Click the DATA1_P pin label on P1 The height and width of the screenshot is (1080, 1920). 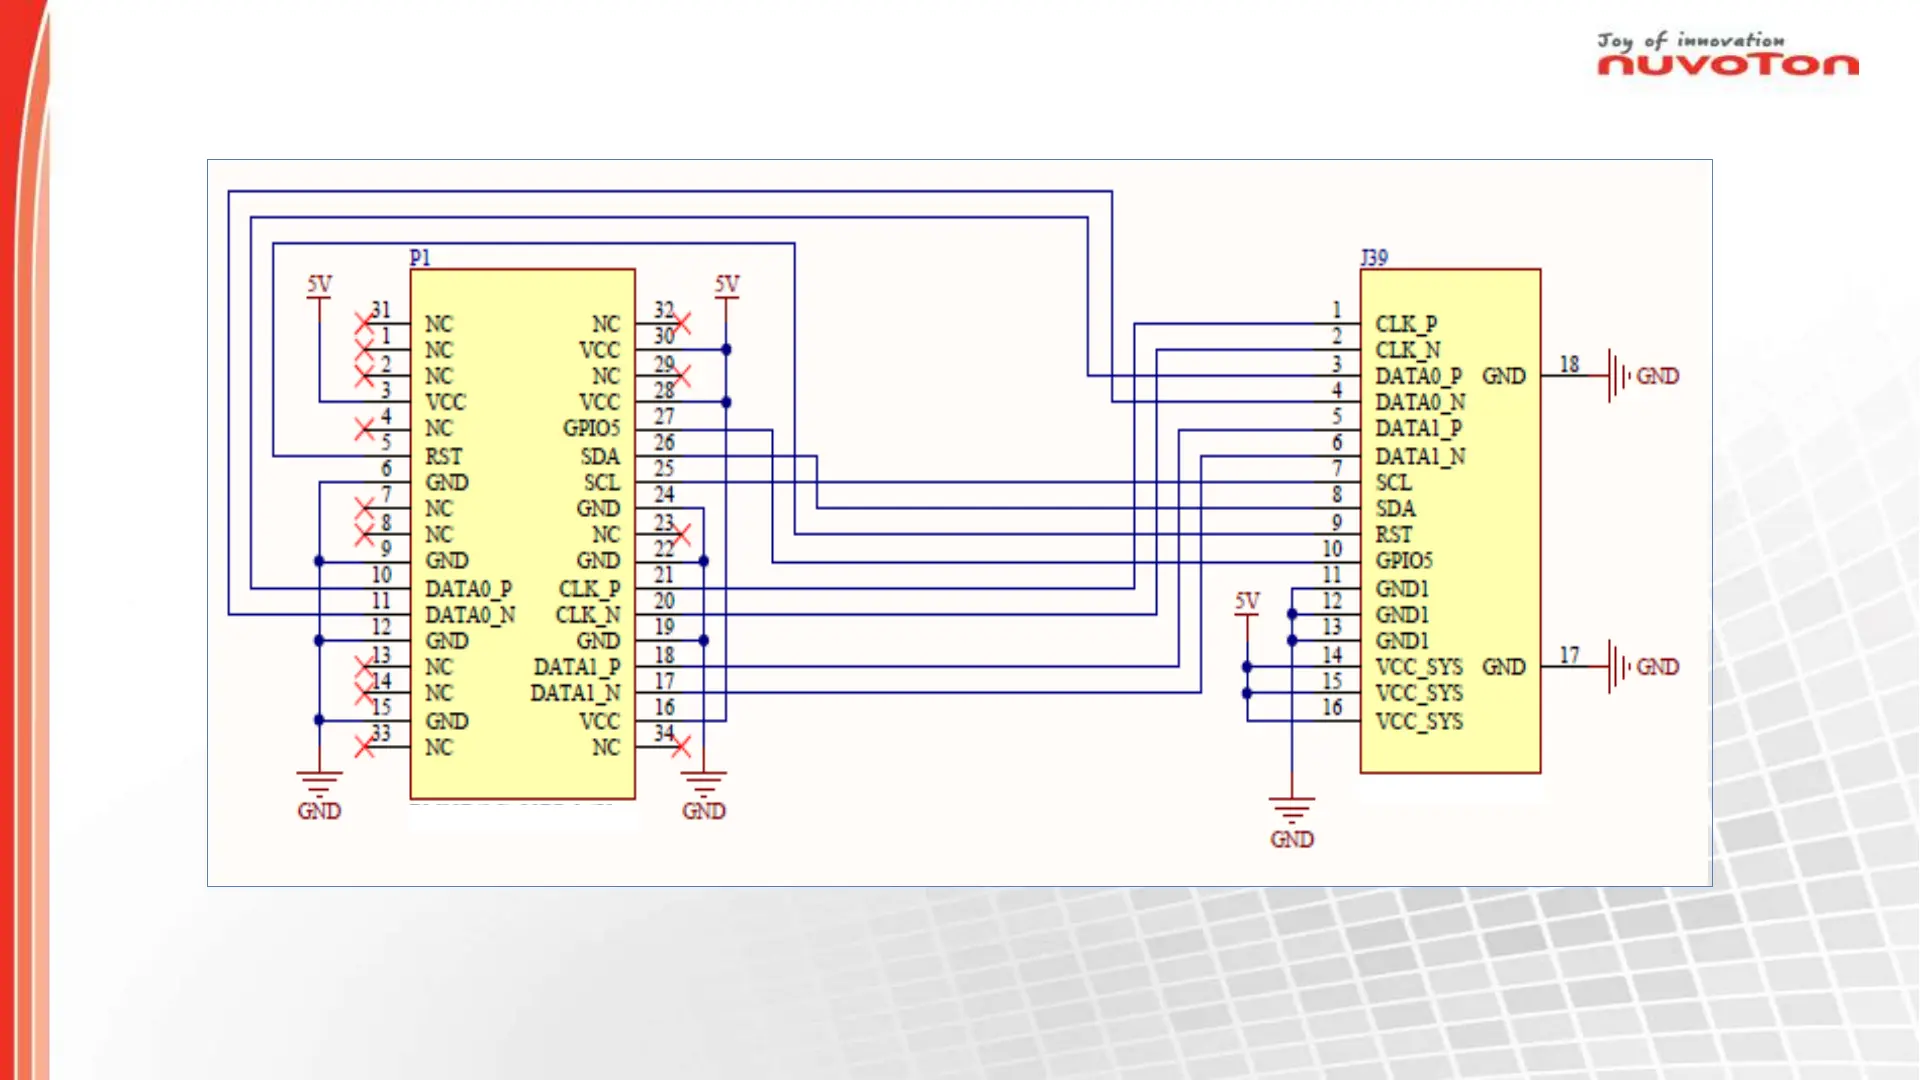coord(577,667)
